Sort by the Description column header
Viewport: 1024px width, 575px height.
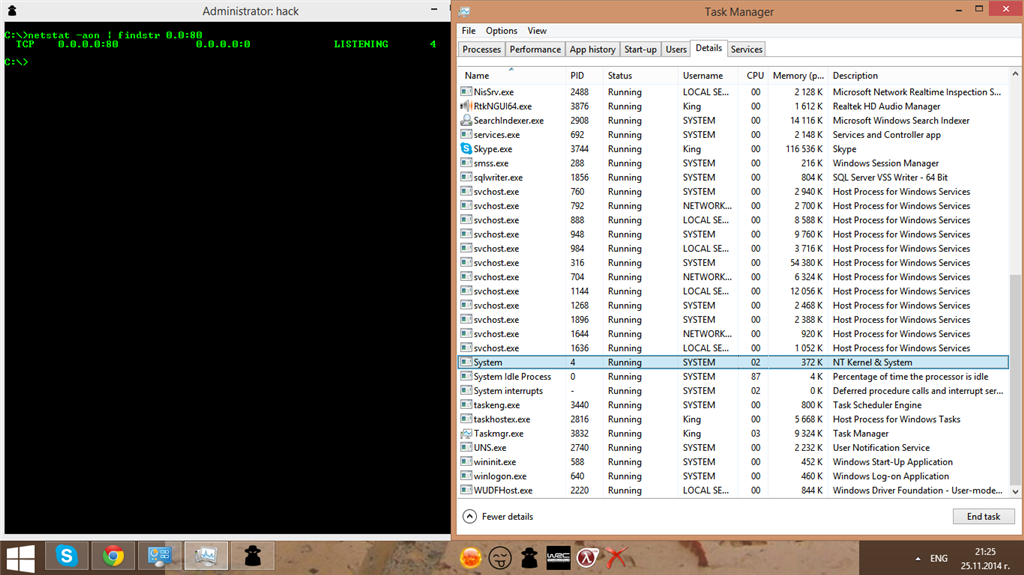[918, 76]
